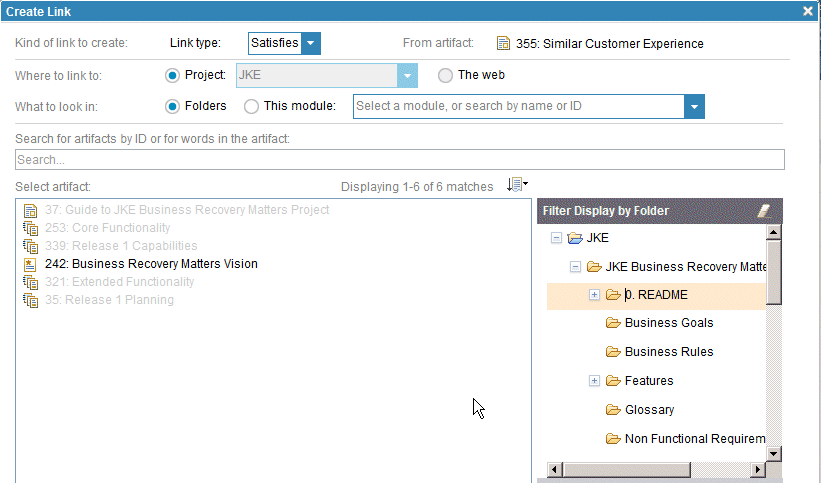Click the document icon for artifact 37

point(30,211)
